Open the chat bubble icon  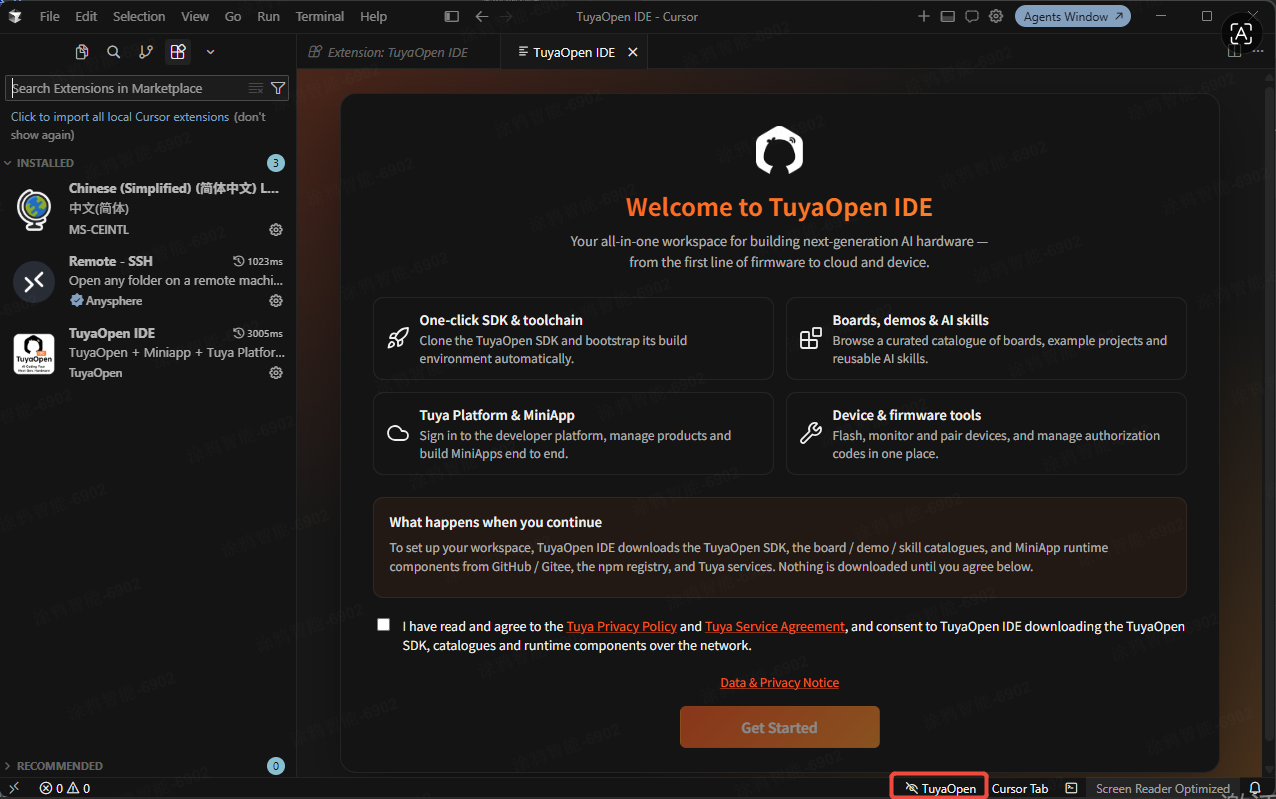pyautogui.click(x=971, y=16)
